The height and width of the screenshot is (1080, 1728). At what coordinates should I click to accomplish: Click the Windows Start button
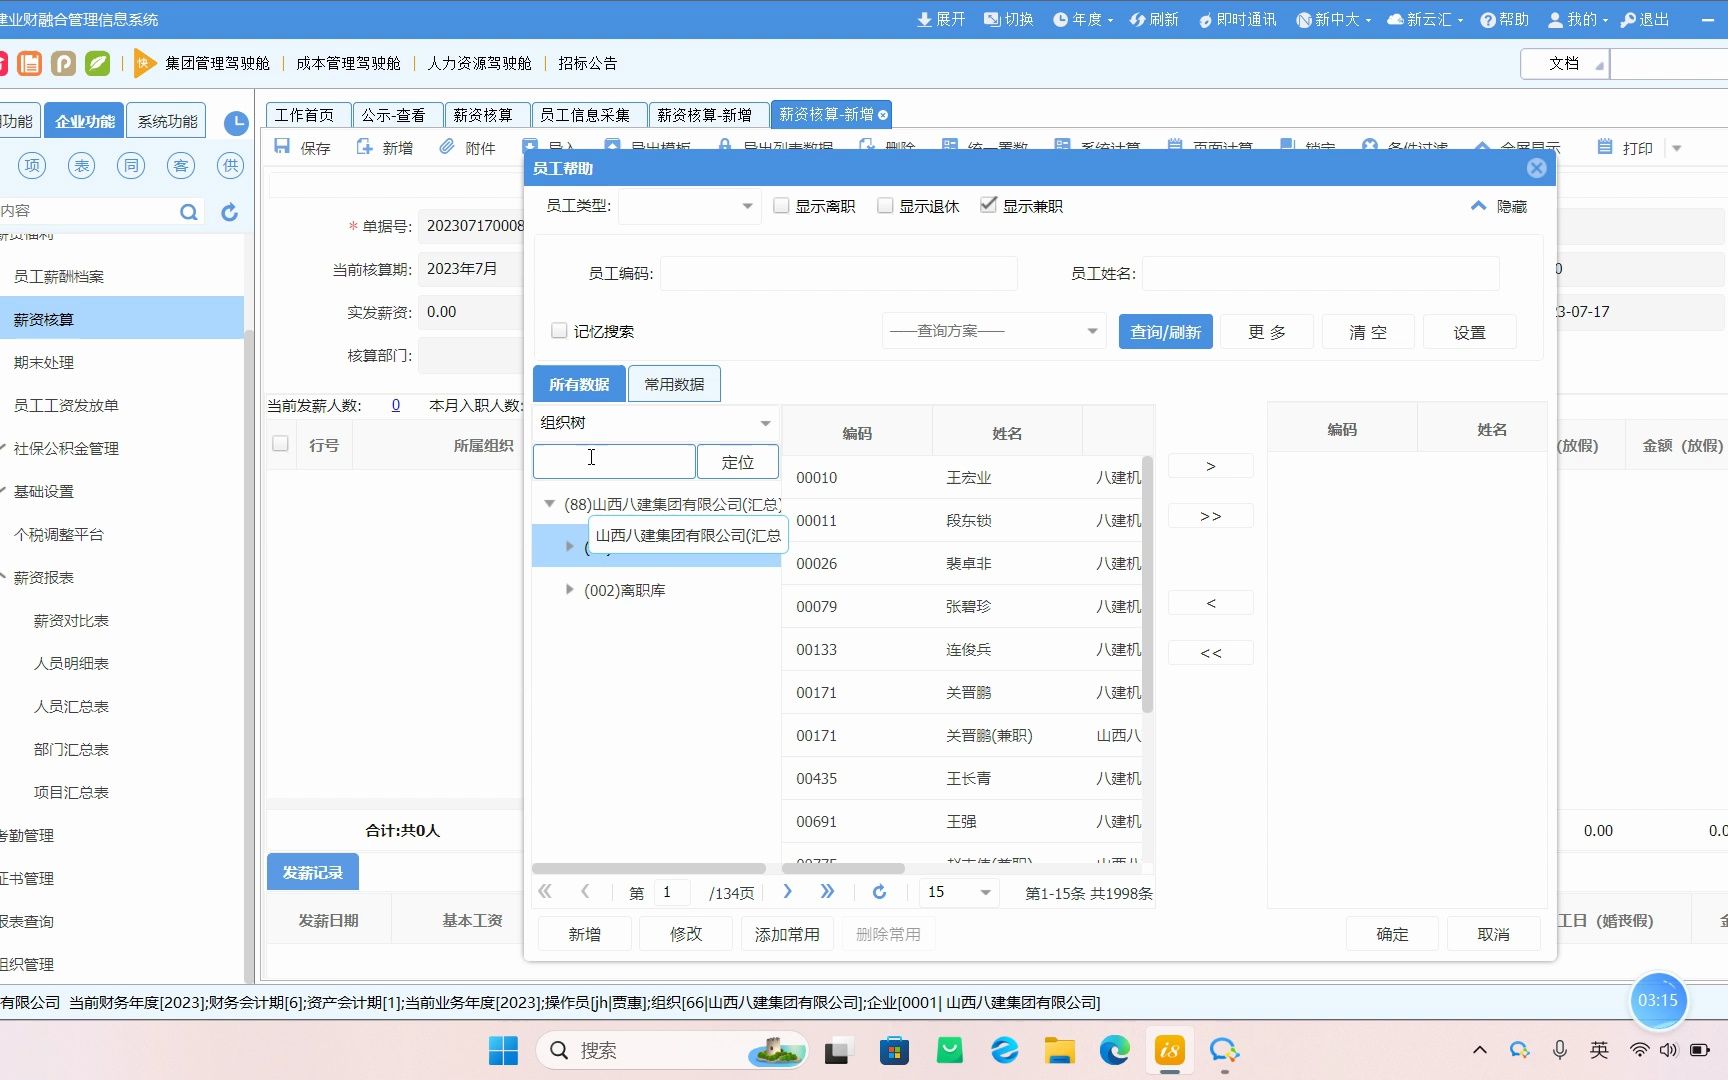point(503,1050)
